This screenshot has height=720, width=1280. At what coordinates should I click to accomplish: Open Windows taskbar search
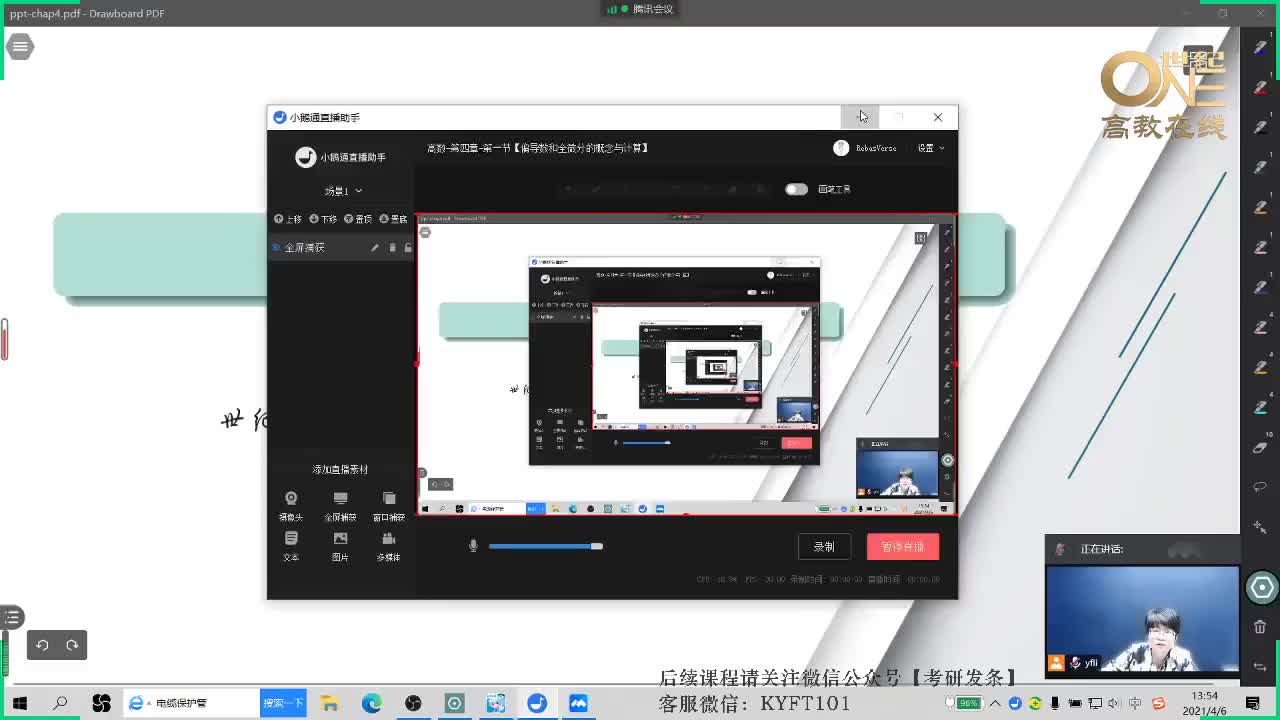click(60, 703)
